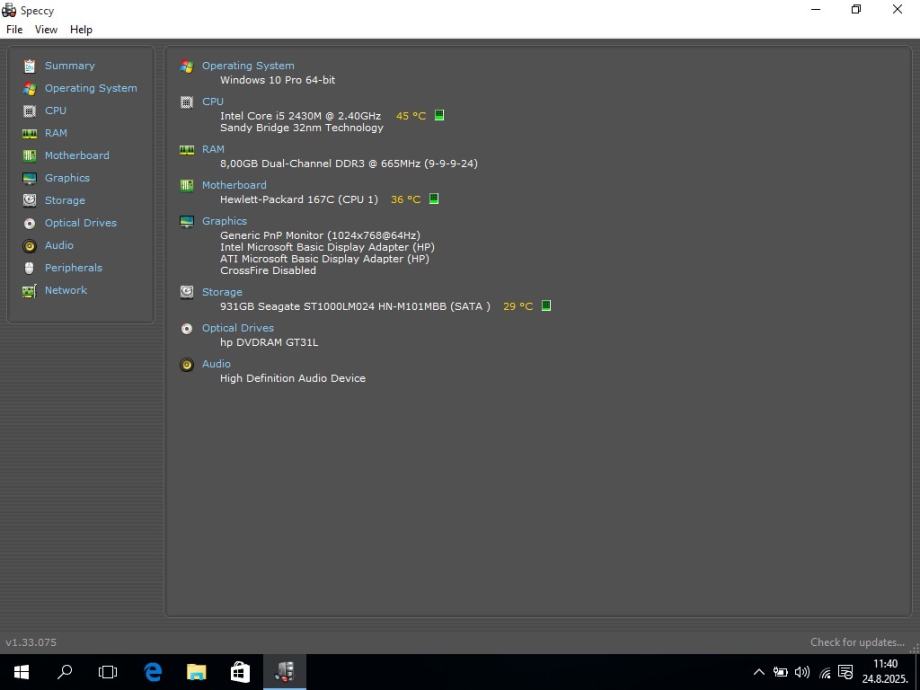Viewport: 920px width, 690px height.
Task: Click the monitor icon beside Graphics heading in main panel
Action: (187, 222)
